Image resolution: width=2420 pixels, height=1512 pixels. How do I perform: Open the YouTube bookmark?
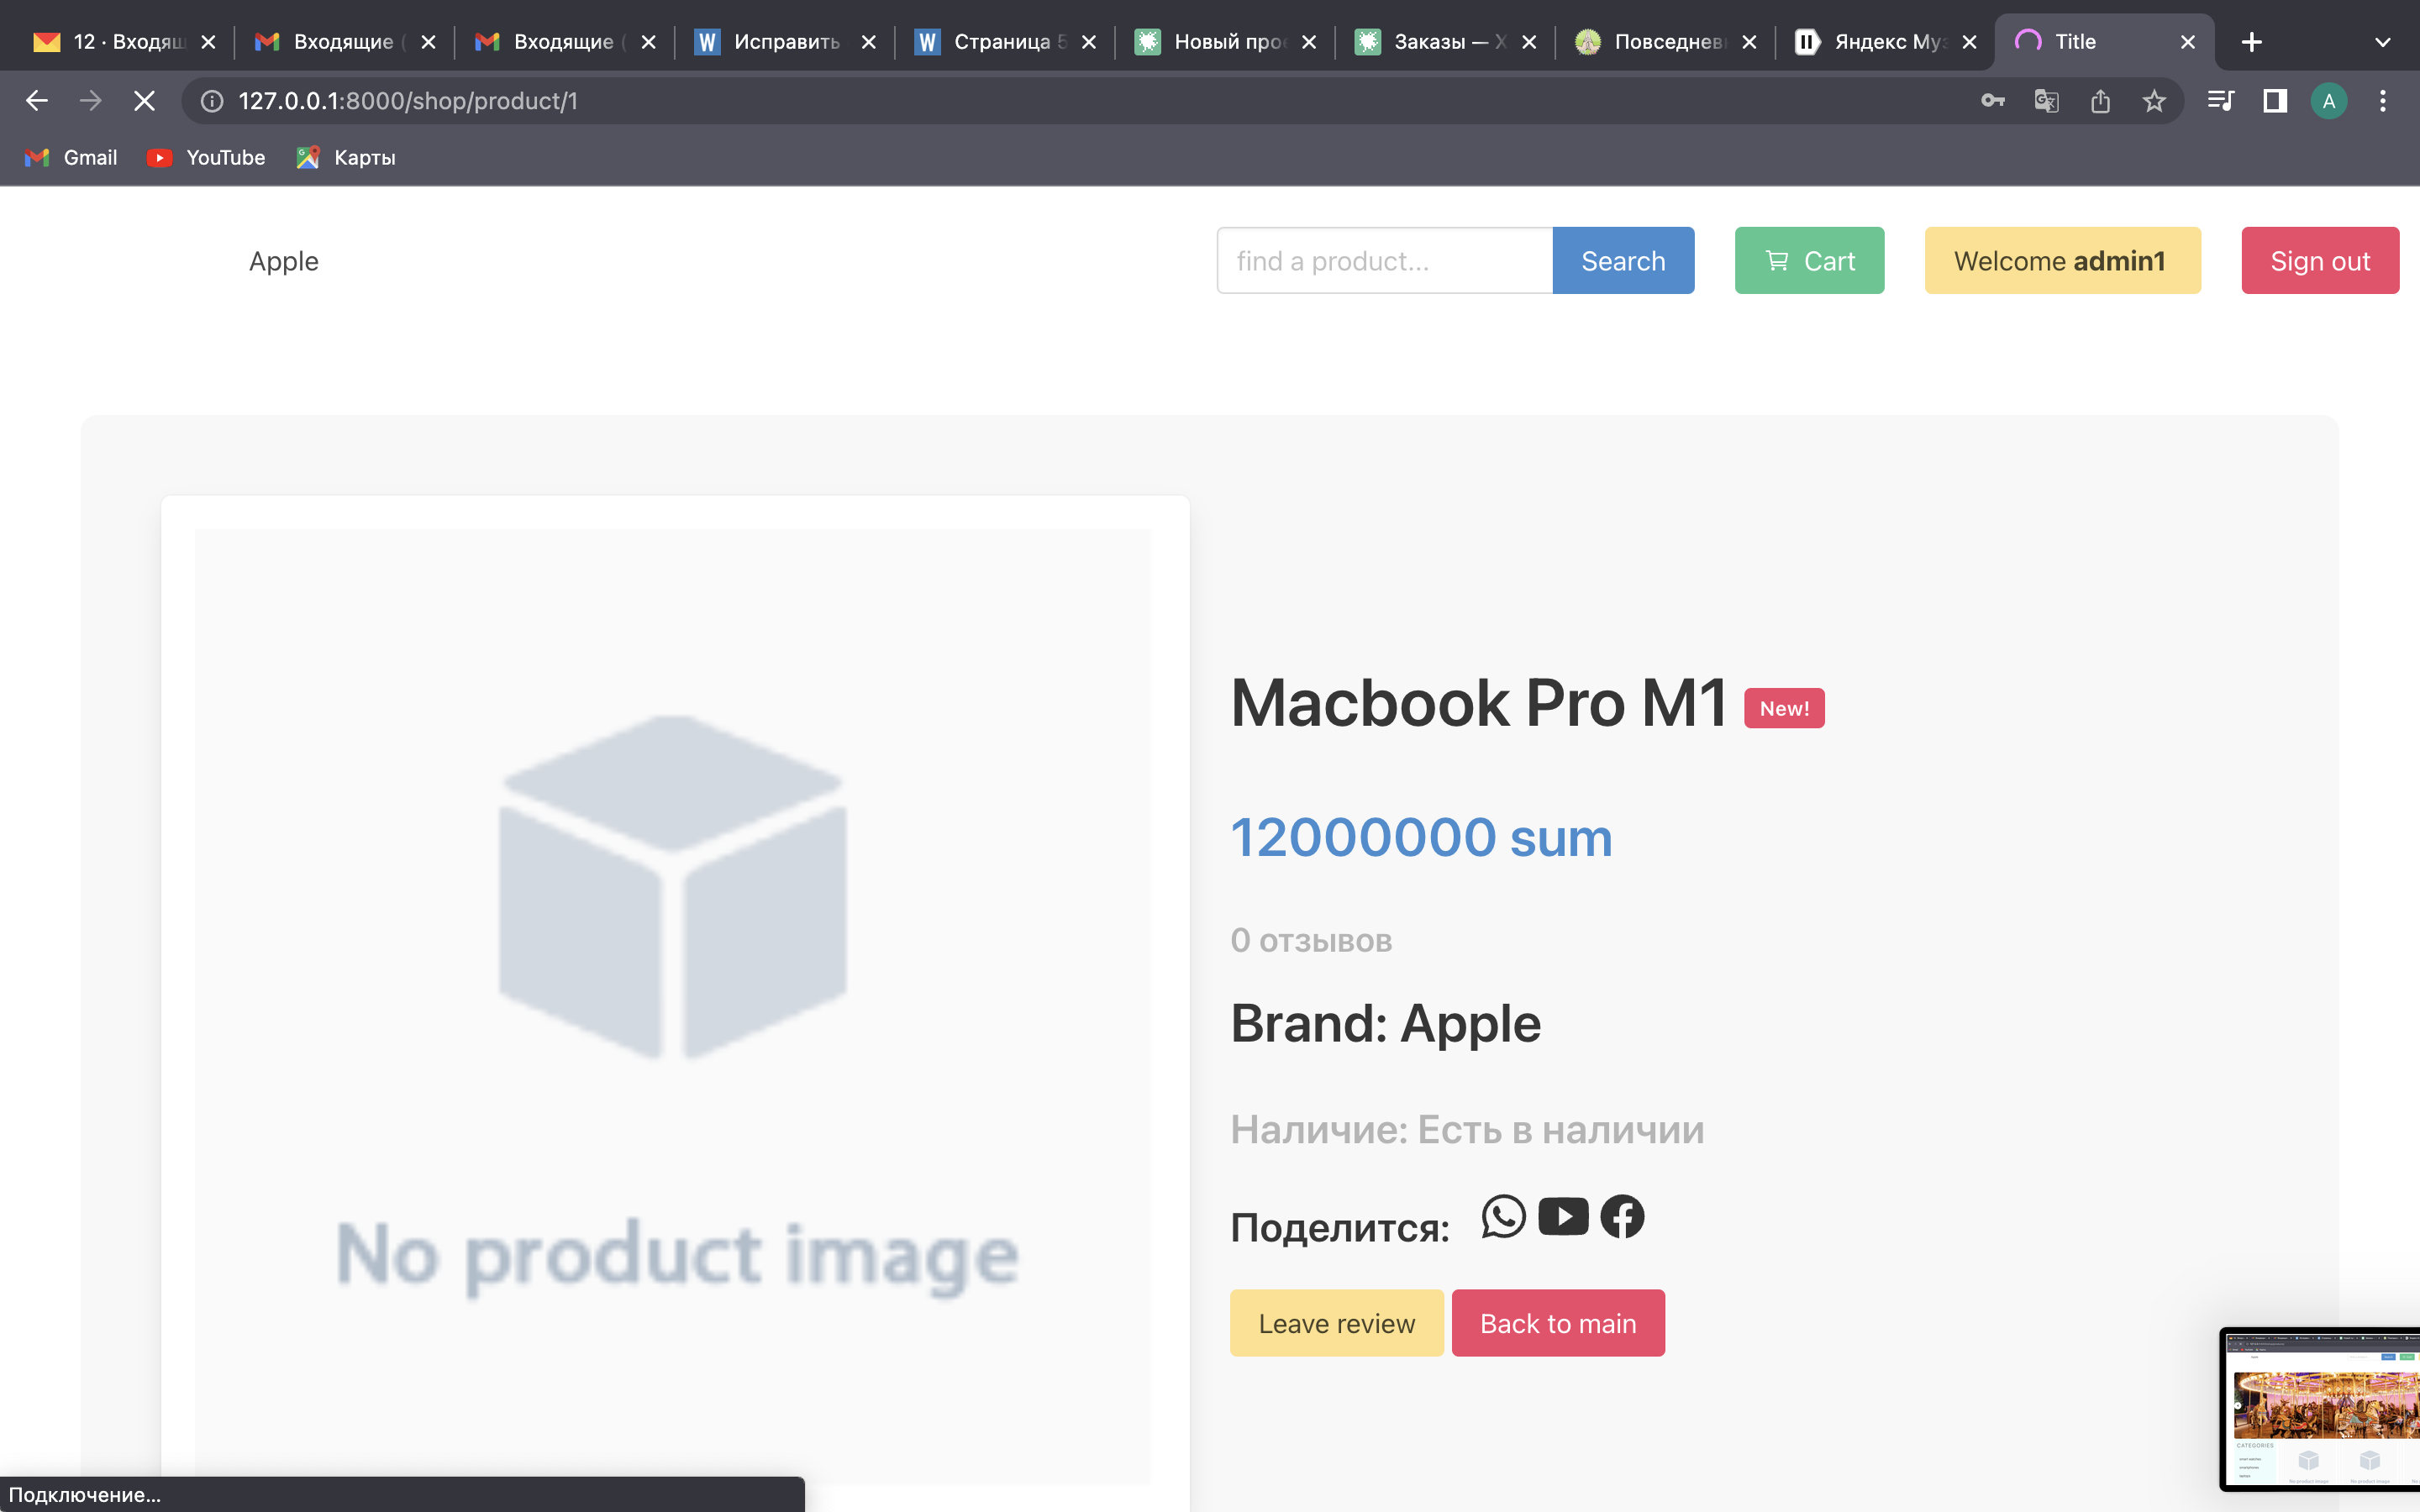pos(206,157)
